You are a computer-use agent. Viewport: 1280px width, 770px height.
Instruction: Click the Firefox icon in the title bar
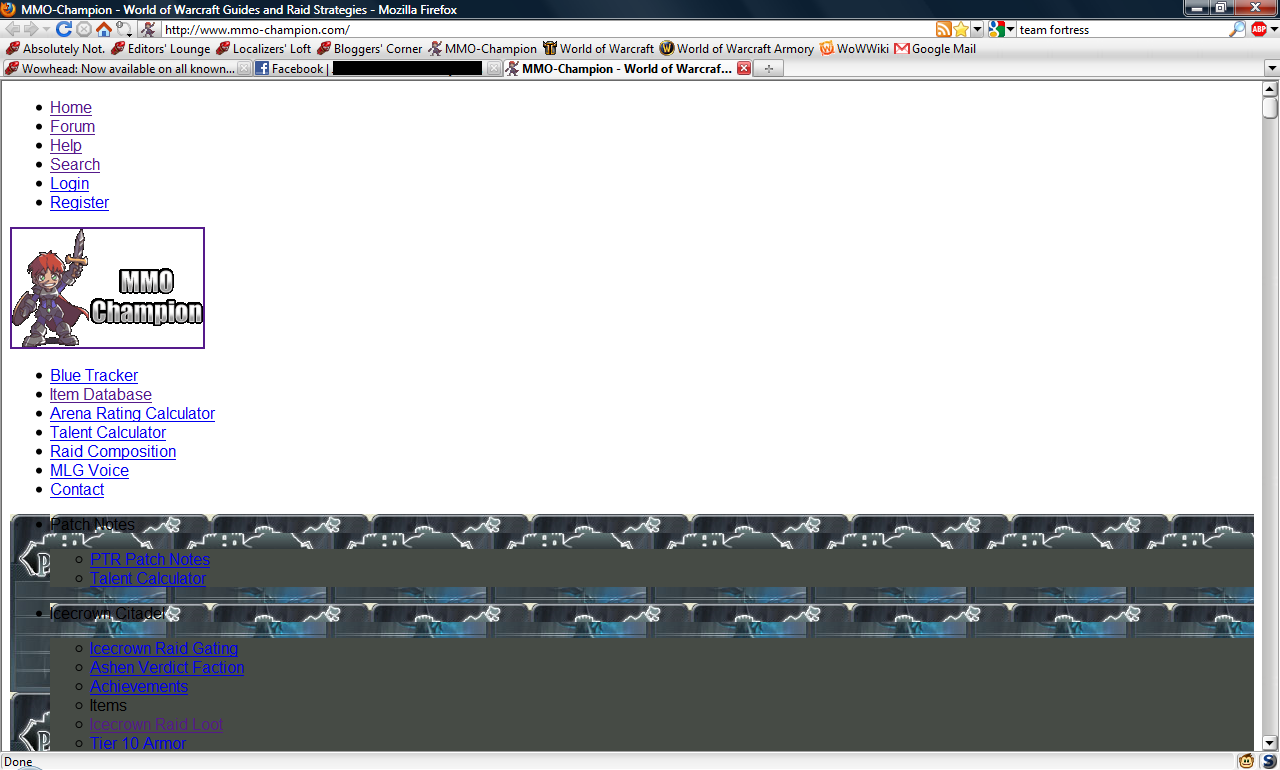click(x=9, y=9)
